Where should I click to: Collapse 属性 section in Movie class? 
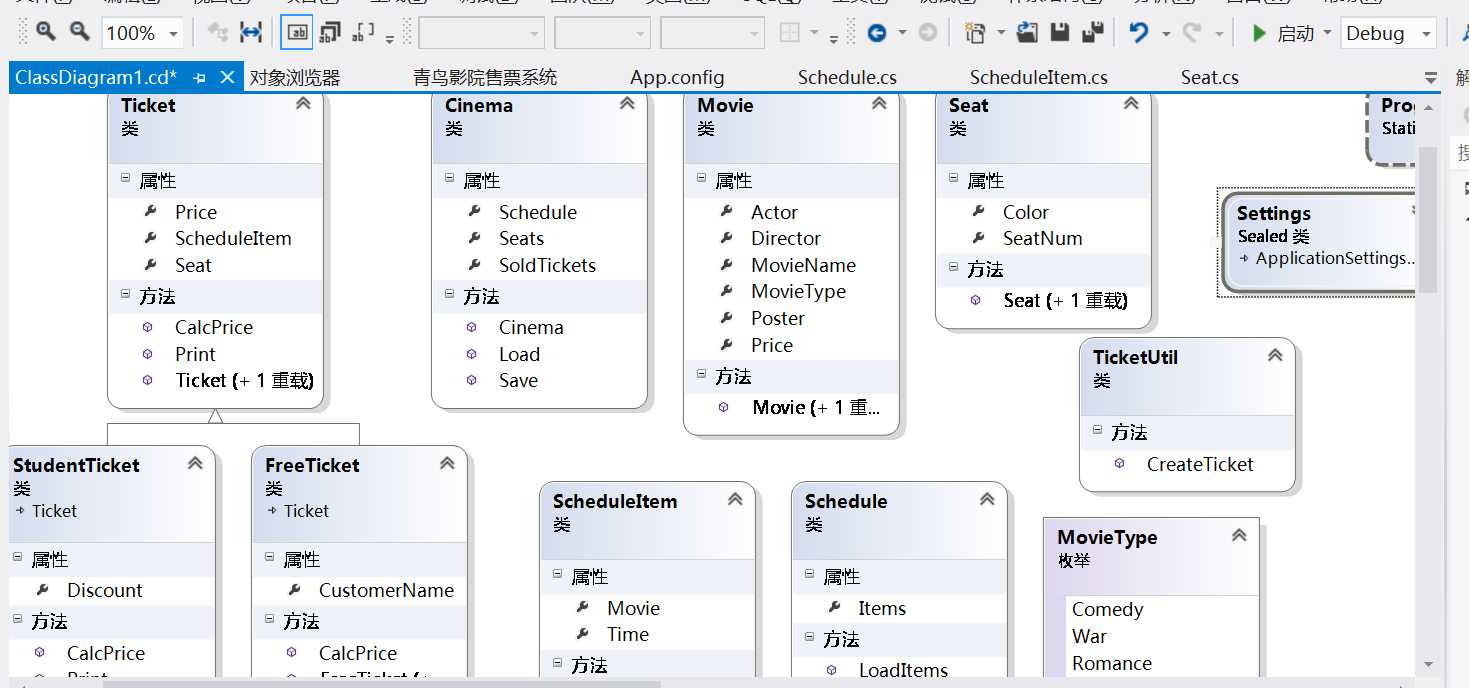tap(702, 178)
